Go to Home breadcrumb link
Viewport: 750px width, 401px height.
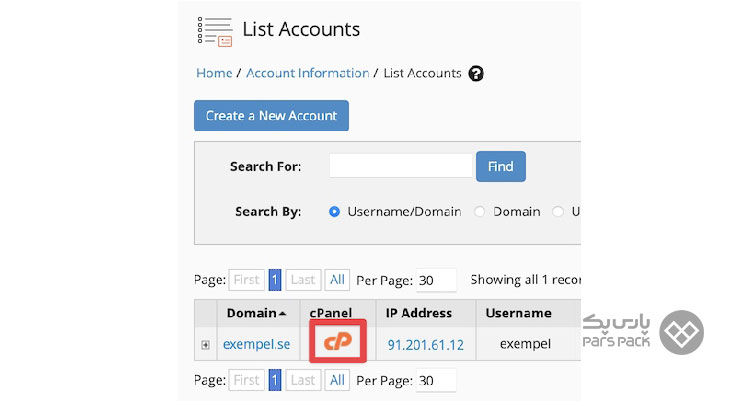[214, 73]
